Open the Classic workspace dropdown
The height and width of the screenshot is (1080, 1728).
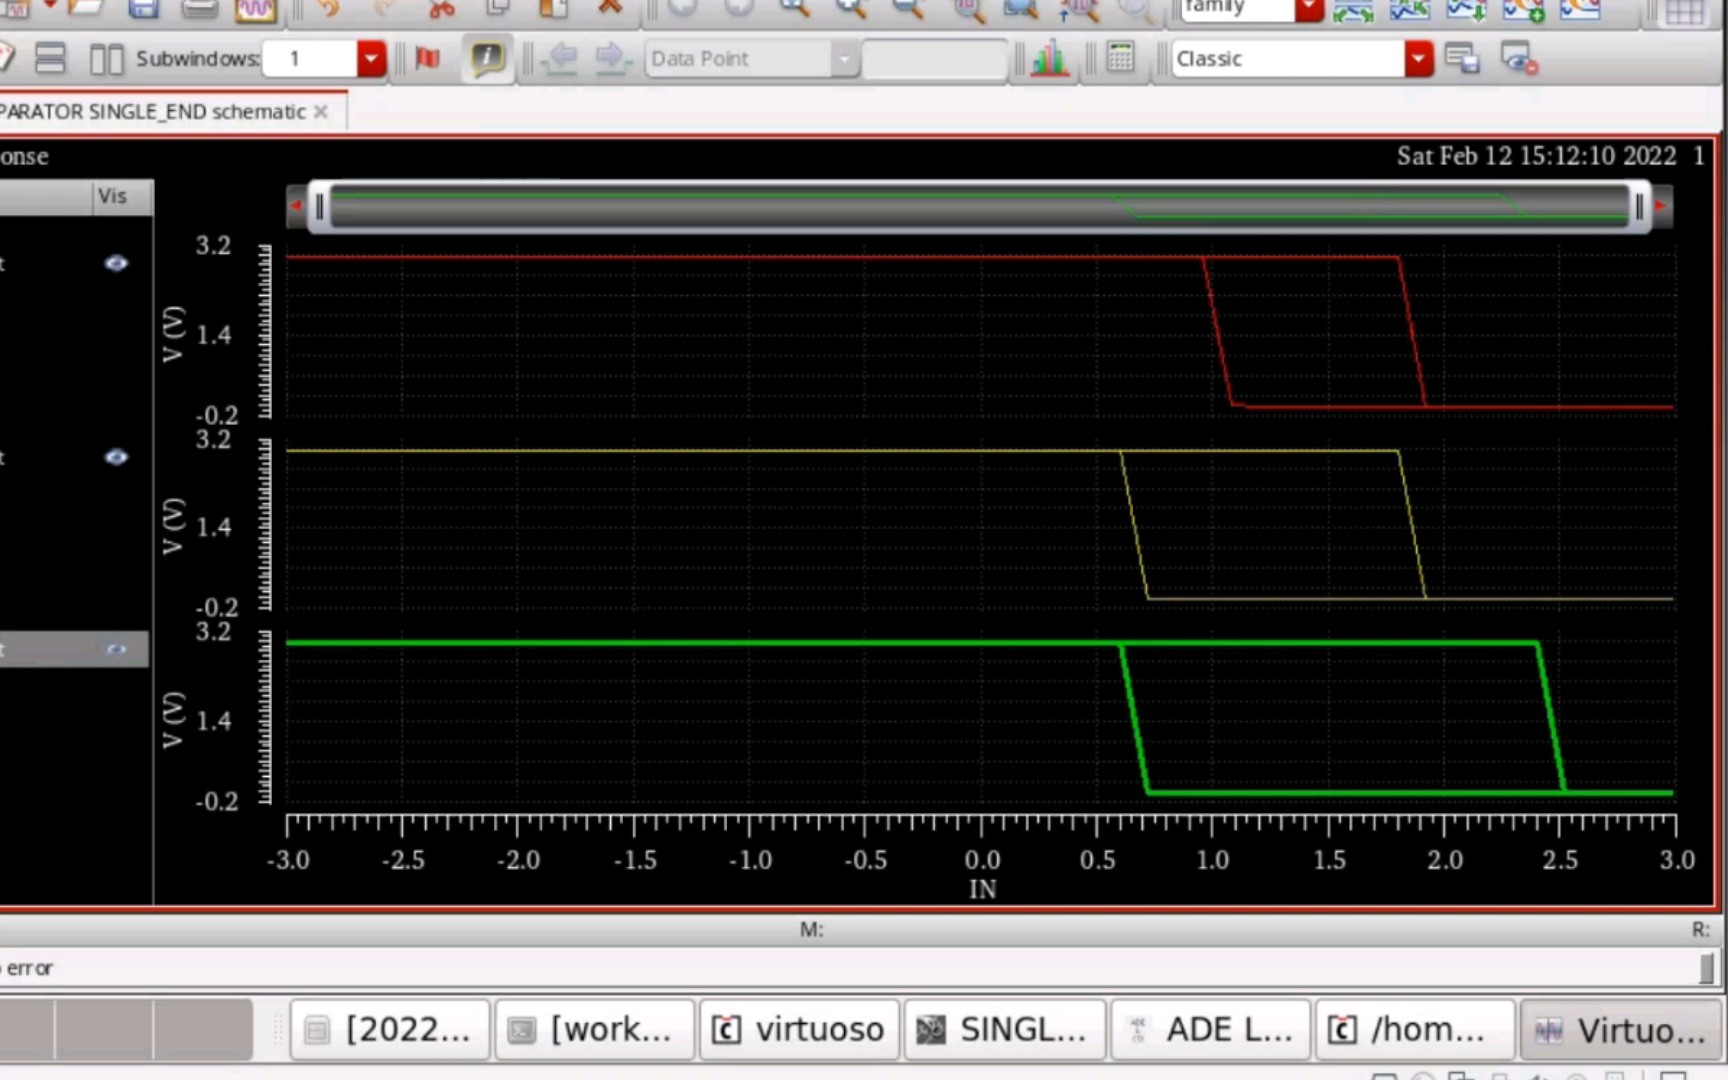pyautogui.click(x=1418, y=59)
